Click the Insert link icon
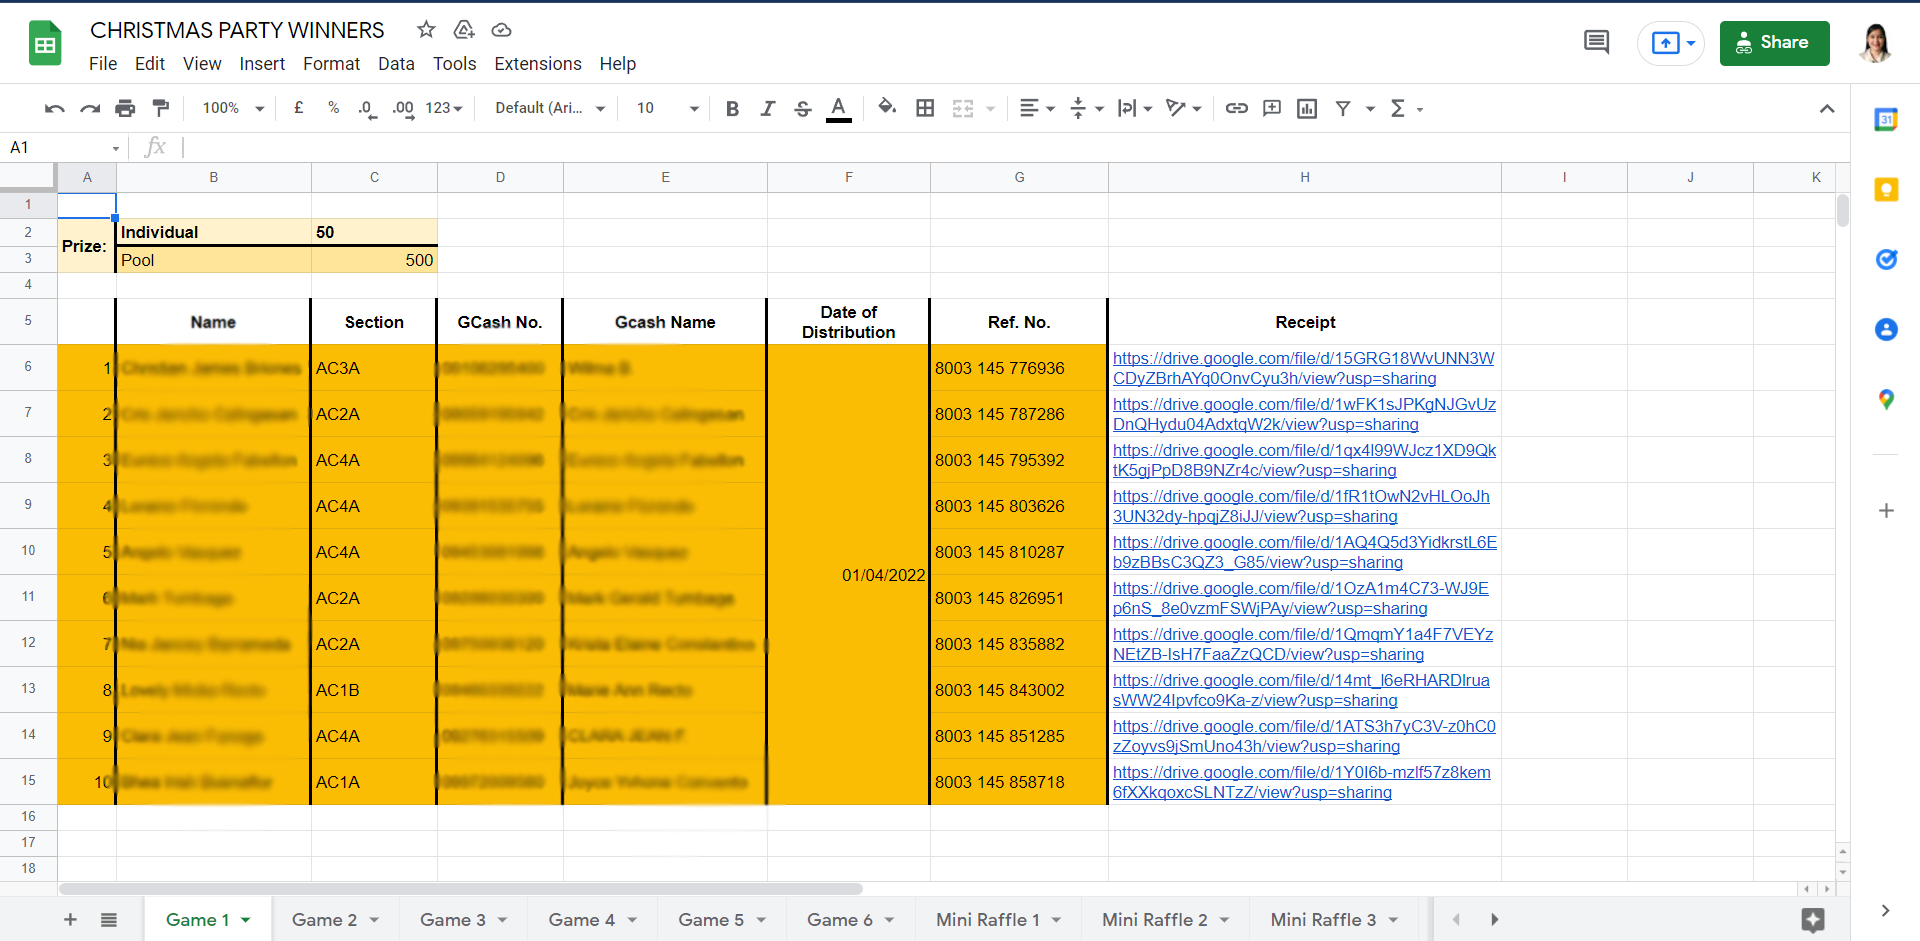Image resolution: width=1920 pixels, height=941 pixels. click(x=1237, y=108)
